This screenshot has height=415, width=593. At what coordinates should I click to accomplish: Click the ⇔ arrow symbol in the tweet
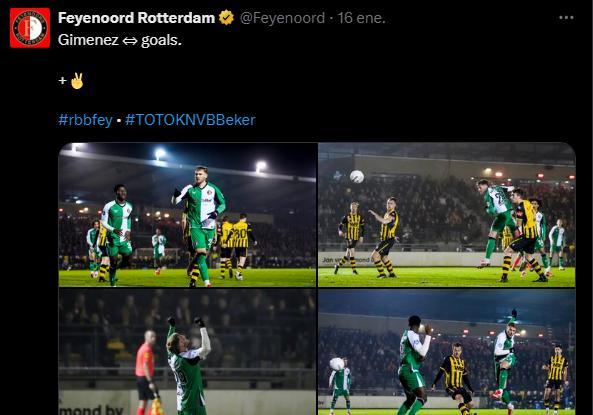click(130, 40)
